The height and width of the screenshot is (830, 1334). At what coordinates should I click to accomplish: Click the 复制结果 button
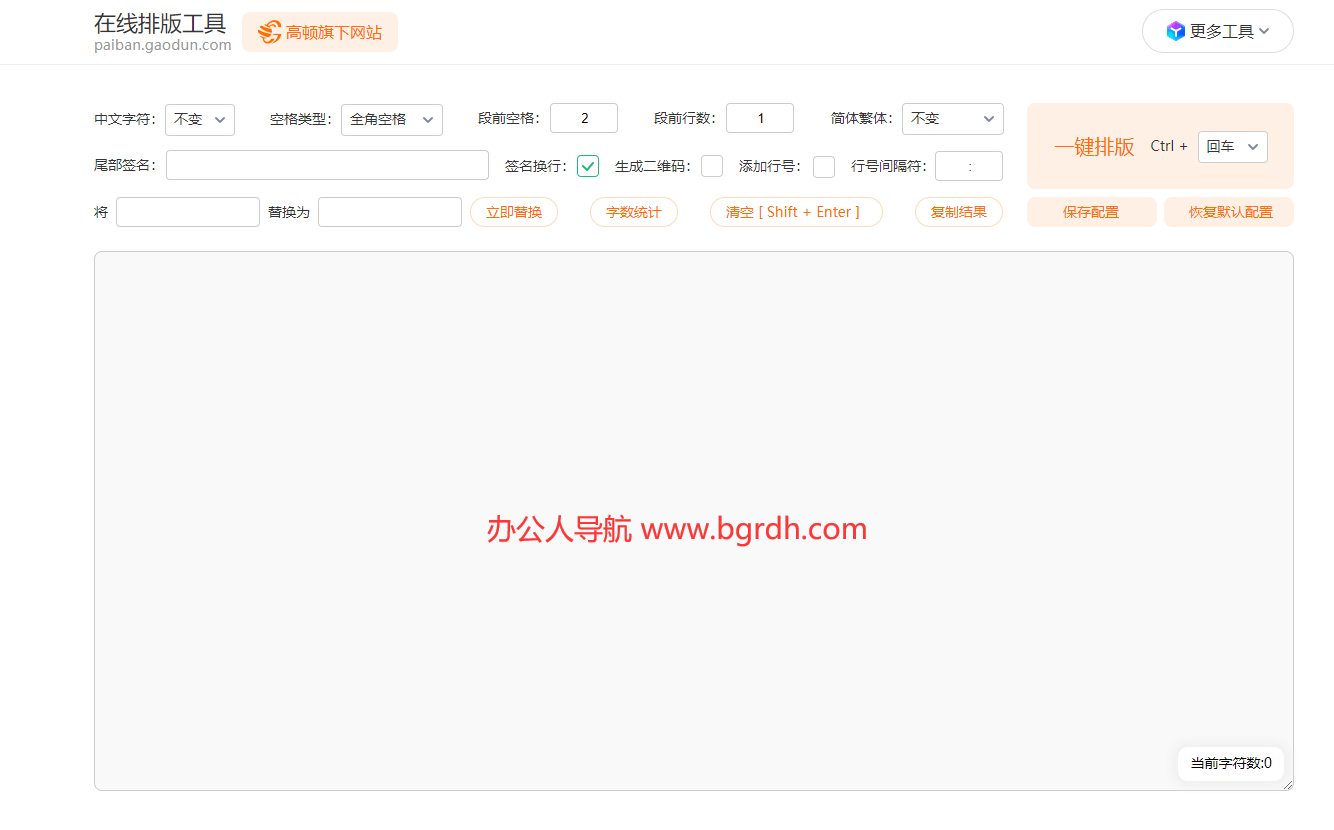958,212
